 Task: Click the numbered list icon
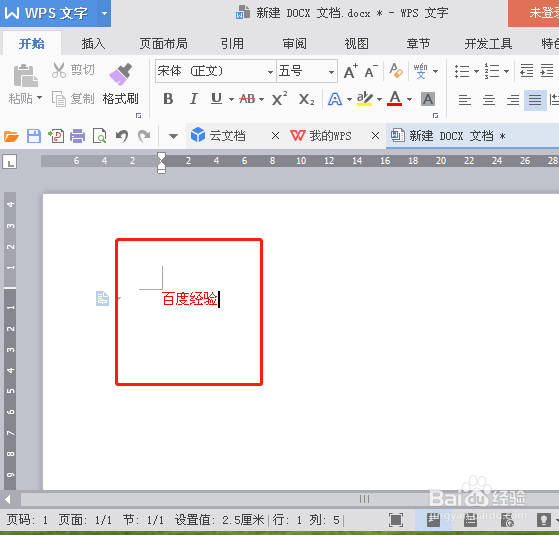point(492,71)
